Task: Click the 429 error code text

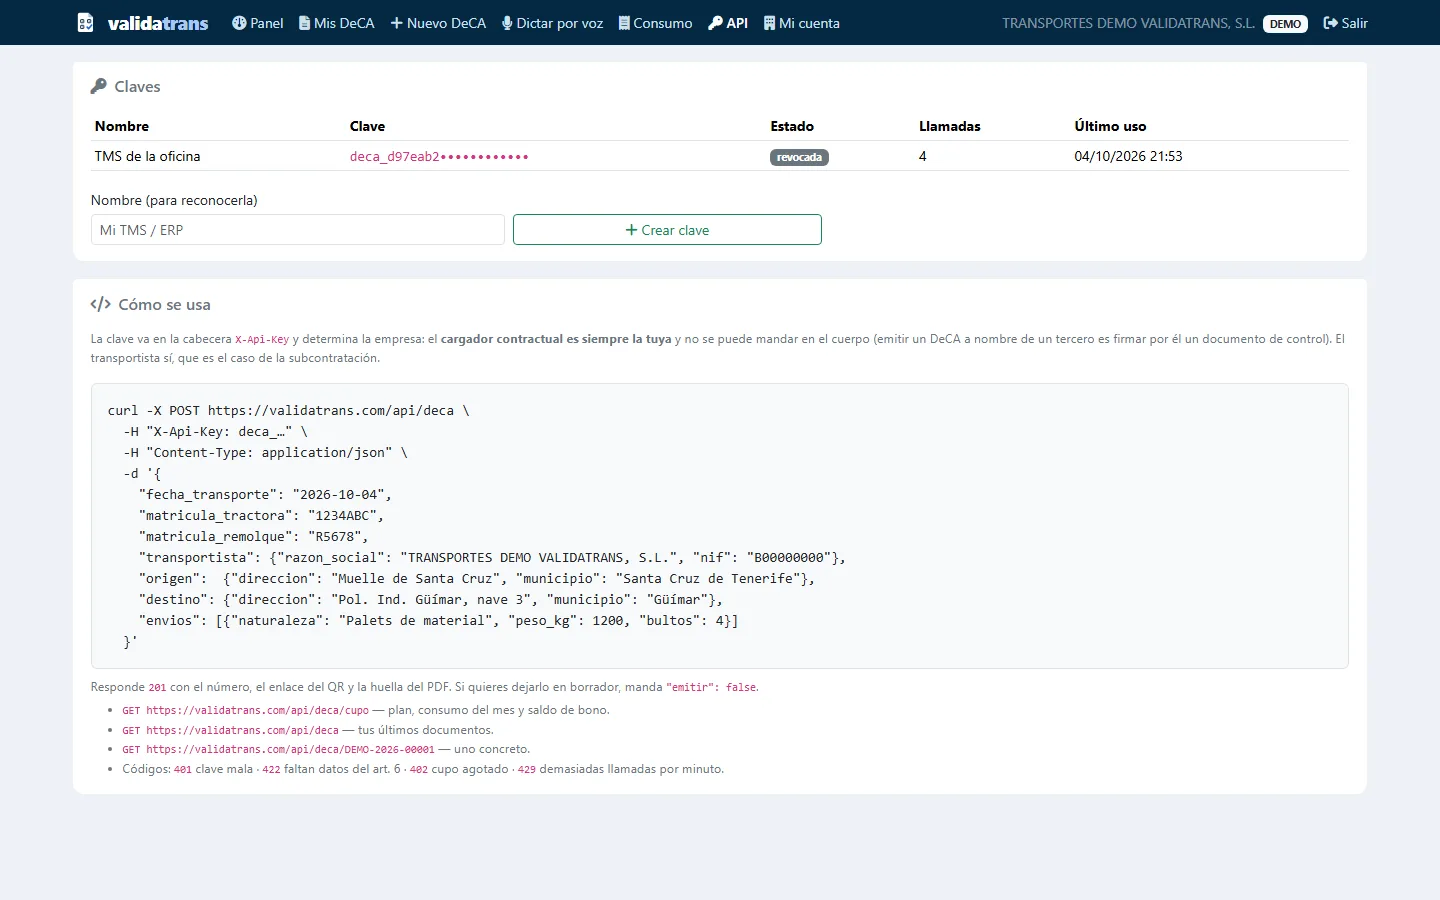Action: tap(527, 769)
